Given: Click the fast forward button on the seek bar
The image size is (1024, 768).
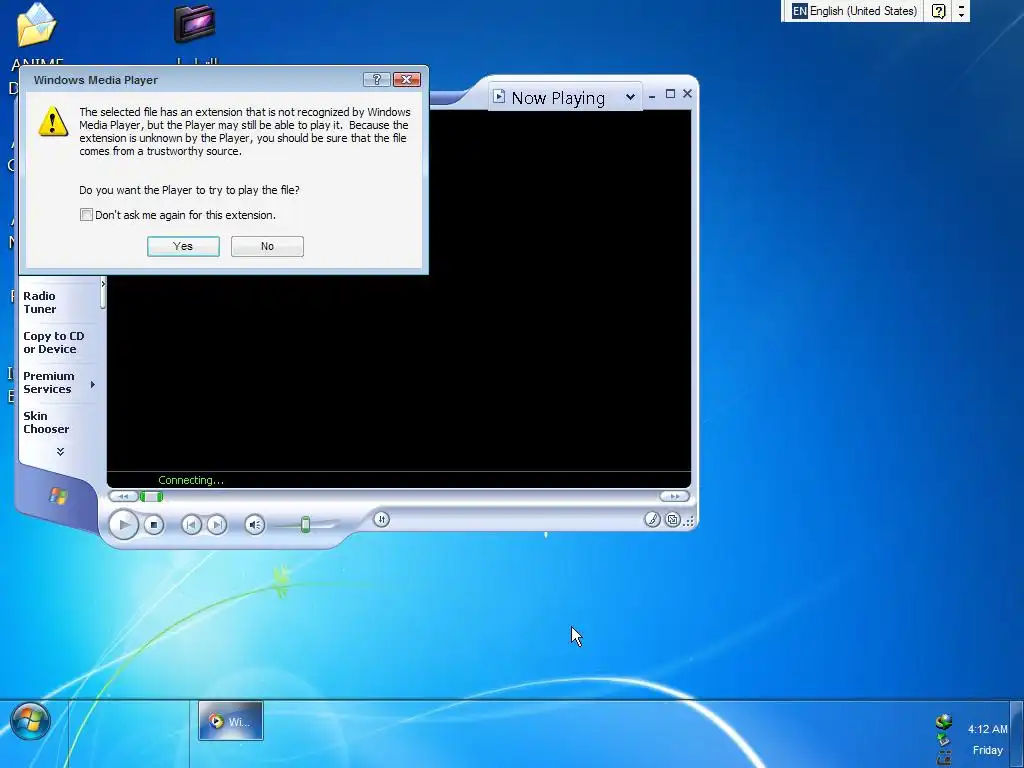Looking at the screenshot, I should 675,496.
